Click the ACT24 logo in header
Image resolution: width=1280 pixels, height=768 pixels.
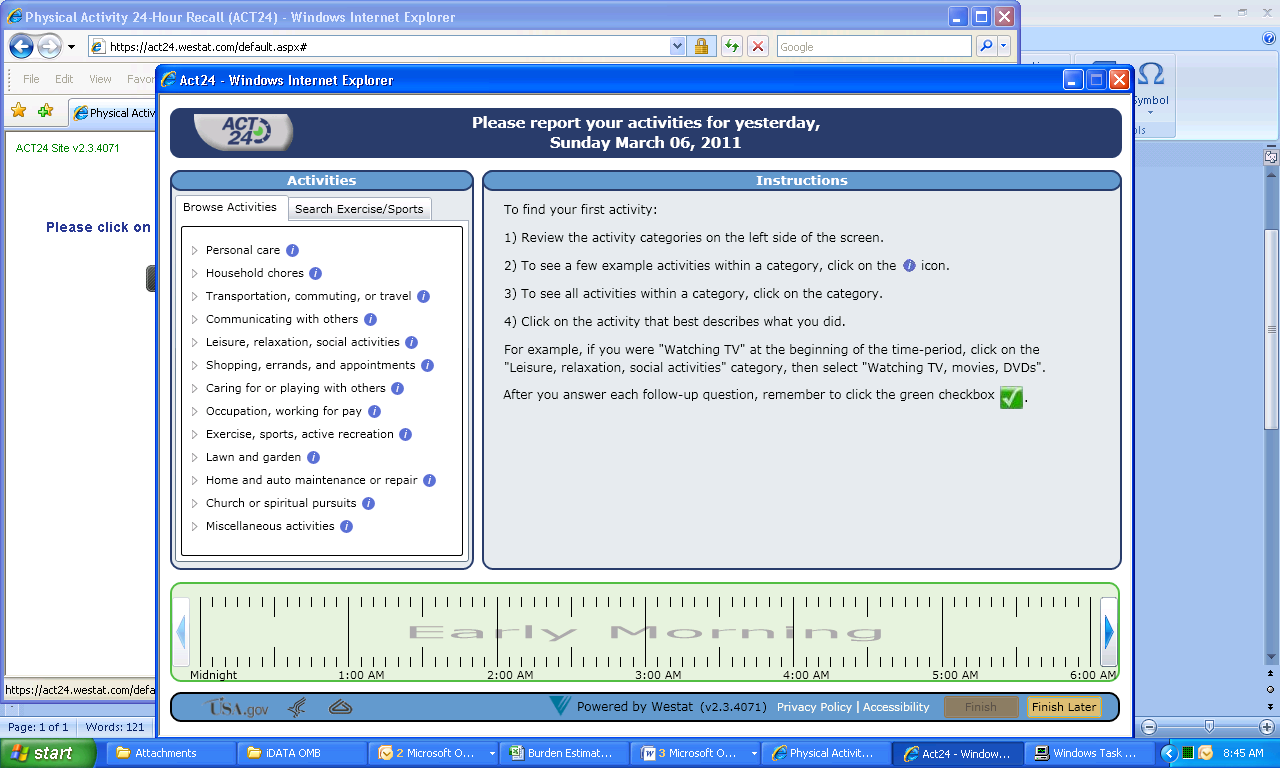[242, 132]
